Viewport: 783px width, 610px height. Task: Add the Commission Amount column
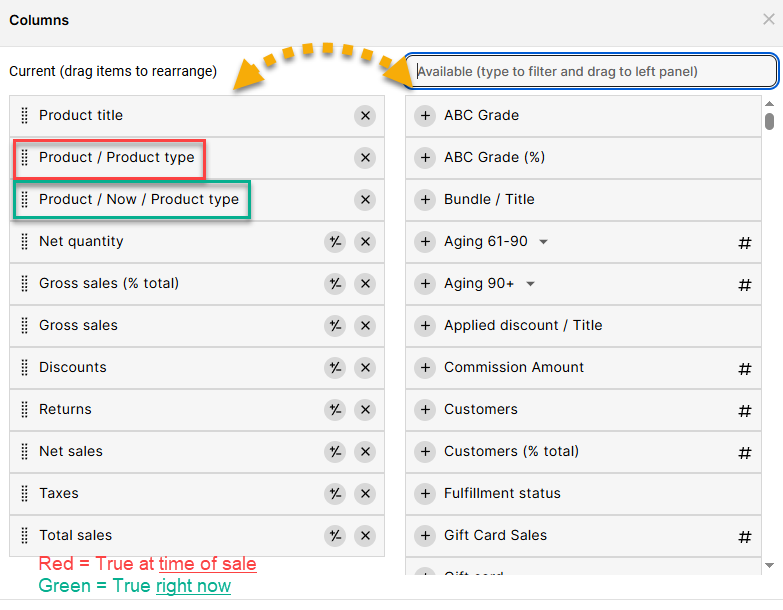click(425, 368)
